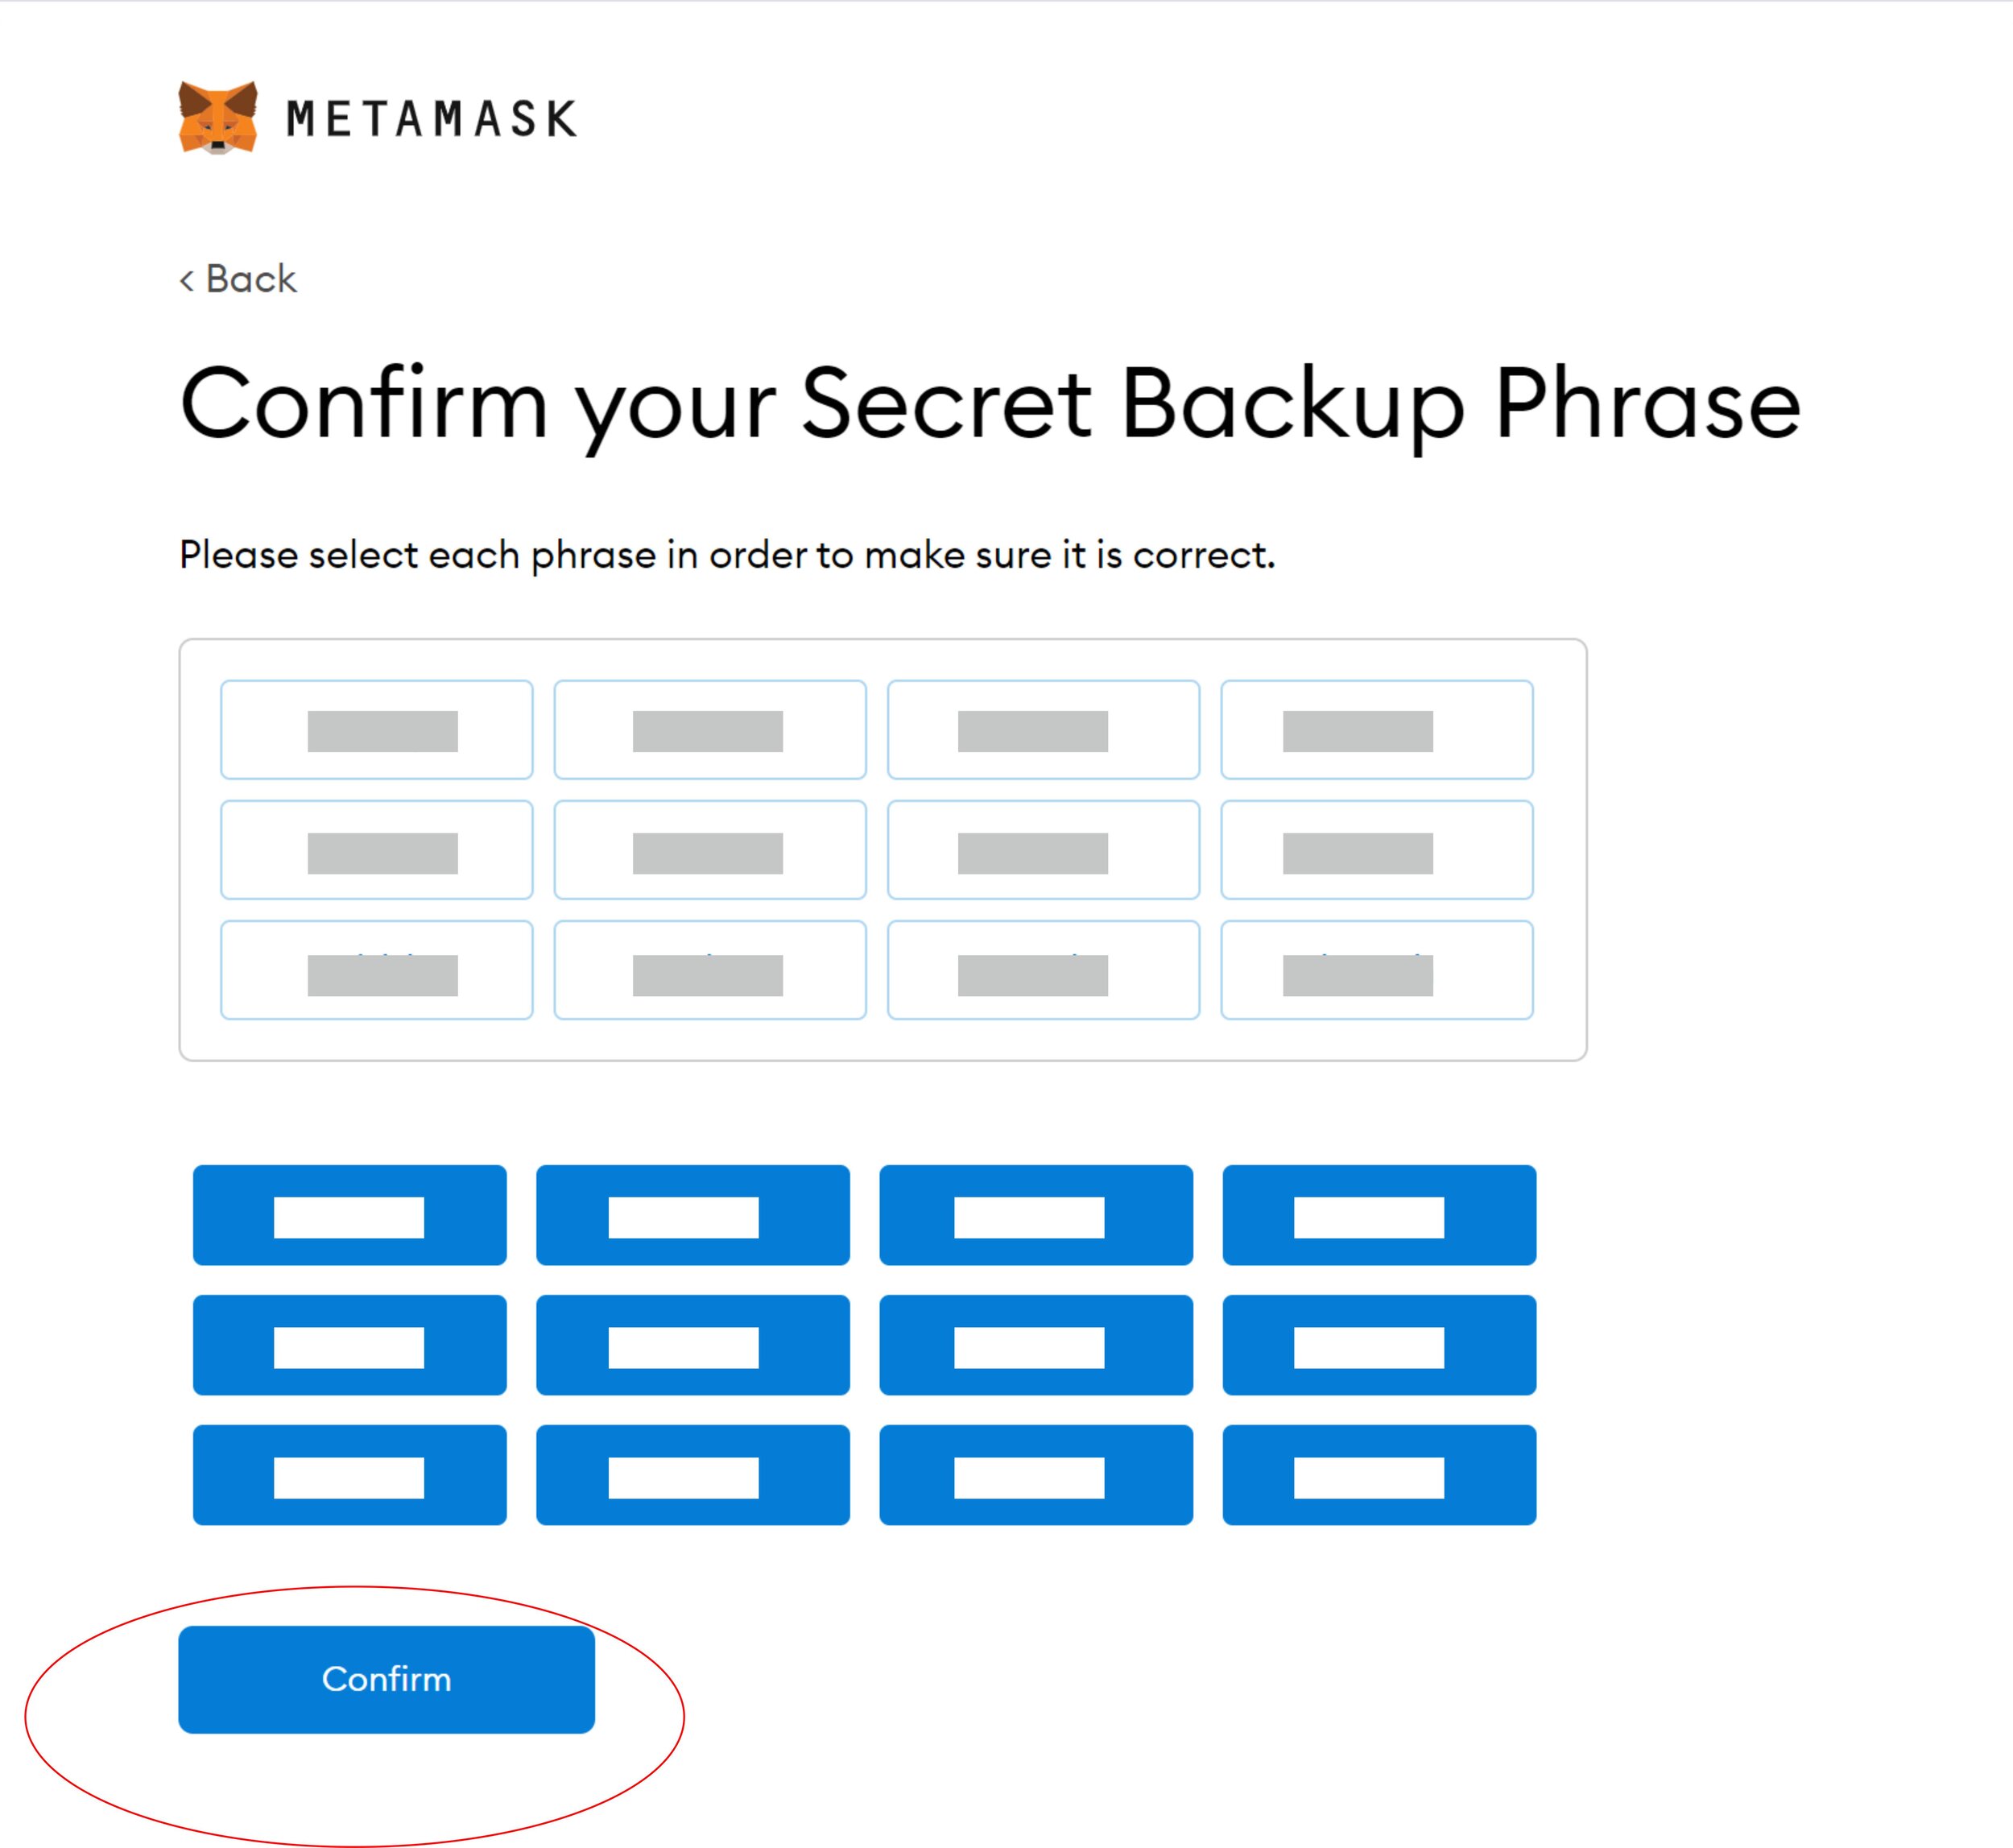Click the last top-row slot in the phrase box
This screenshot has height=1848, width=2013.
[x=1376, y=730]
